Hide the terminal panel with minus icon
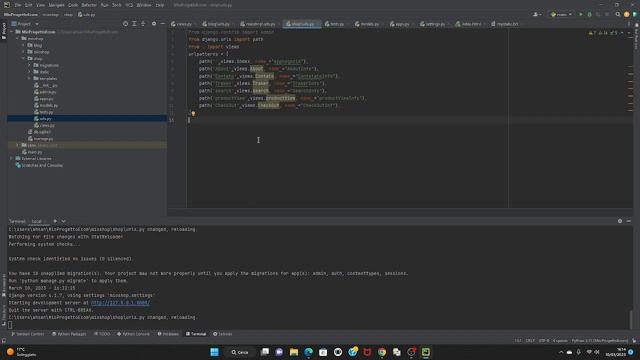Screen dimensions: 640x360 [x=629, y=221]
